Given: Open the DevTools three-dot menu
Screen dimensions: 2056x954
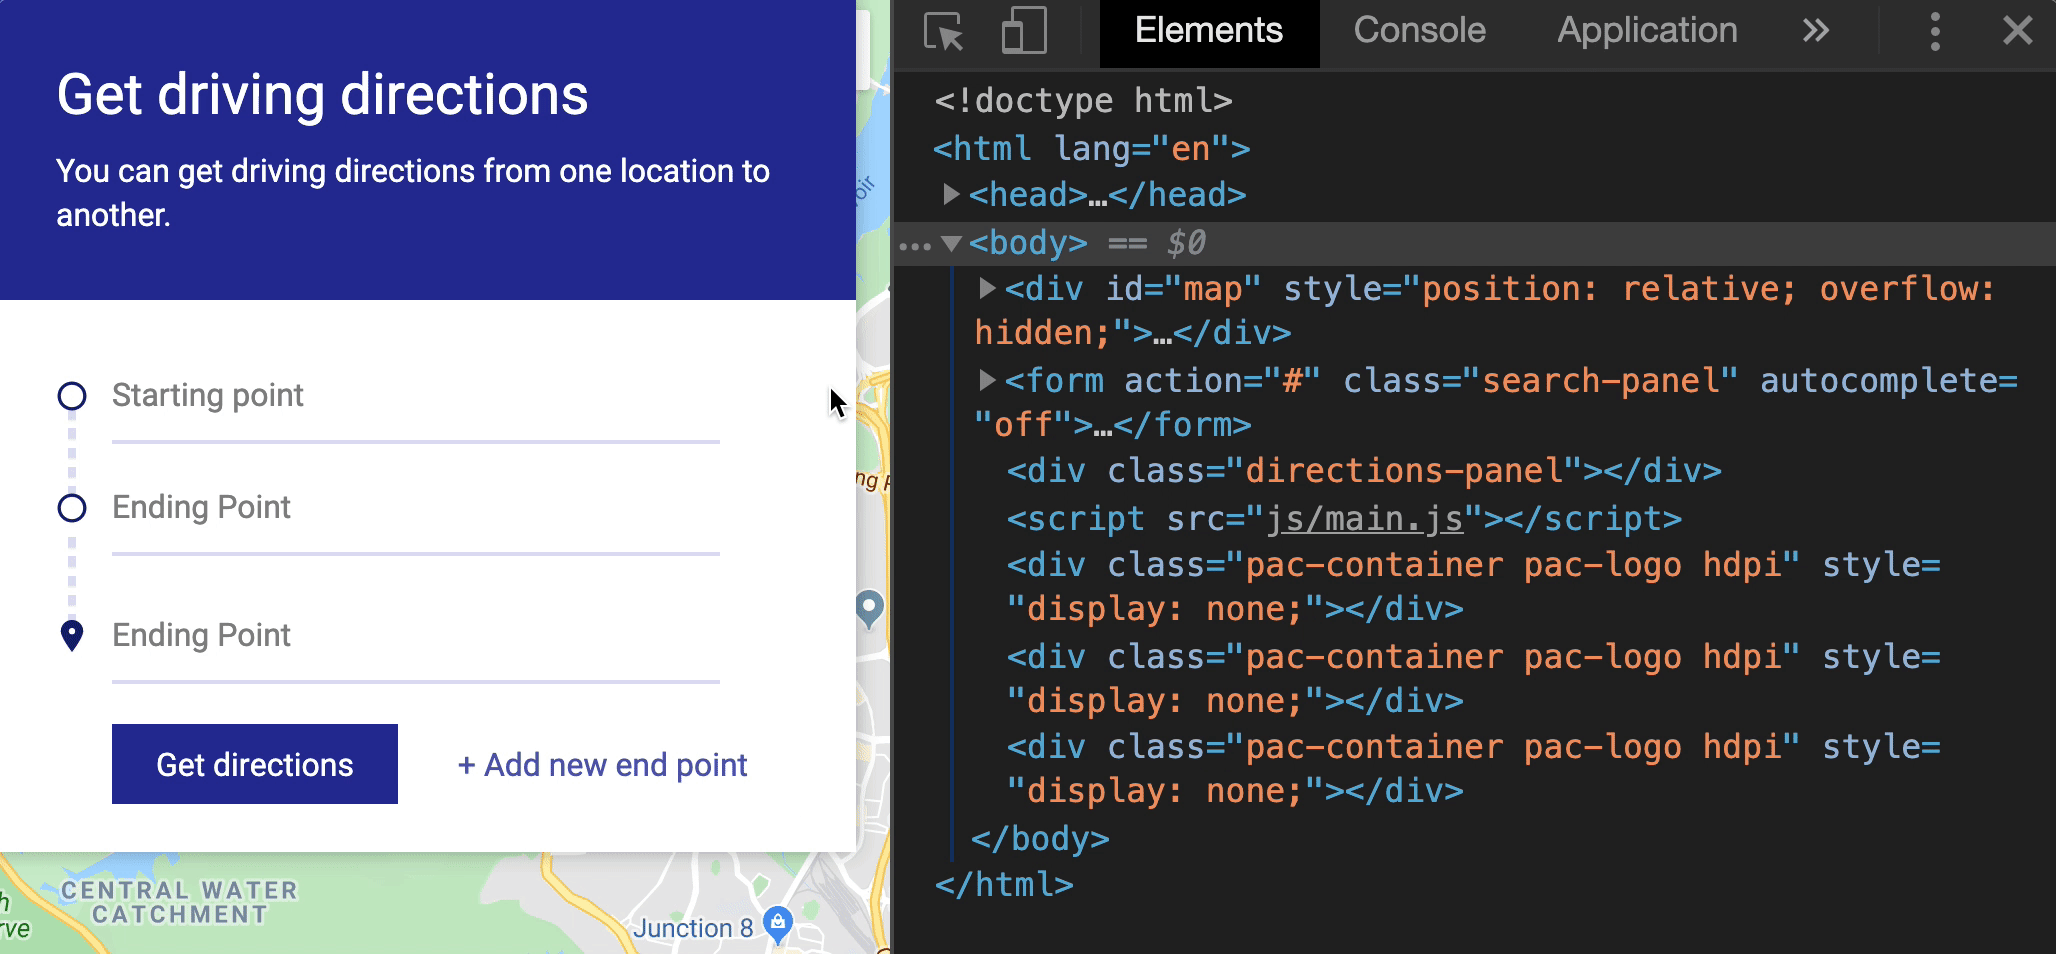Looking at the screenshot, I should pyautogui.click(x=1935, y=31).
